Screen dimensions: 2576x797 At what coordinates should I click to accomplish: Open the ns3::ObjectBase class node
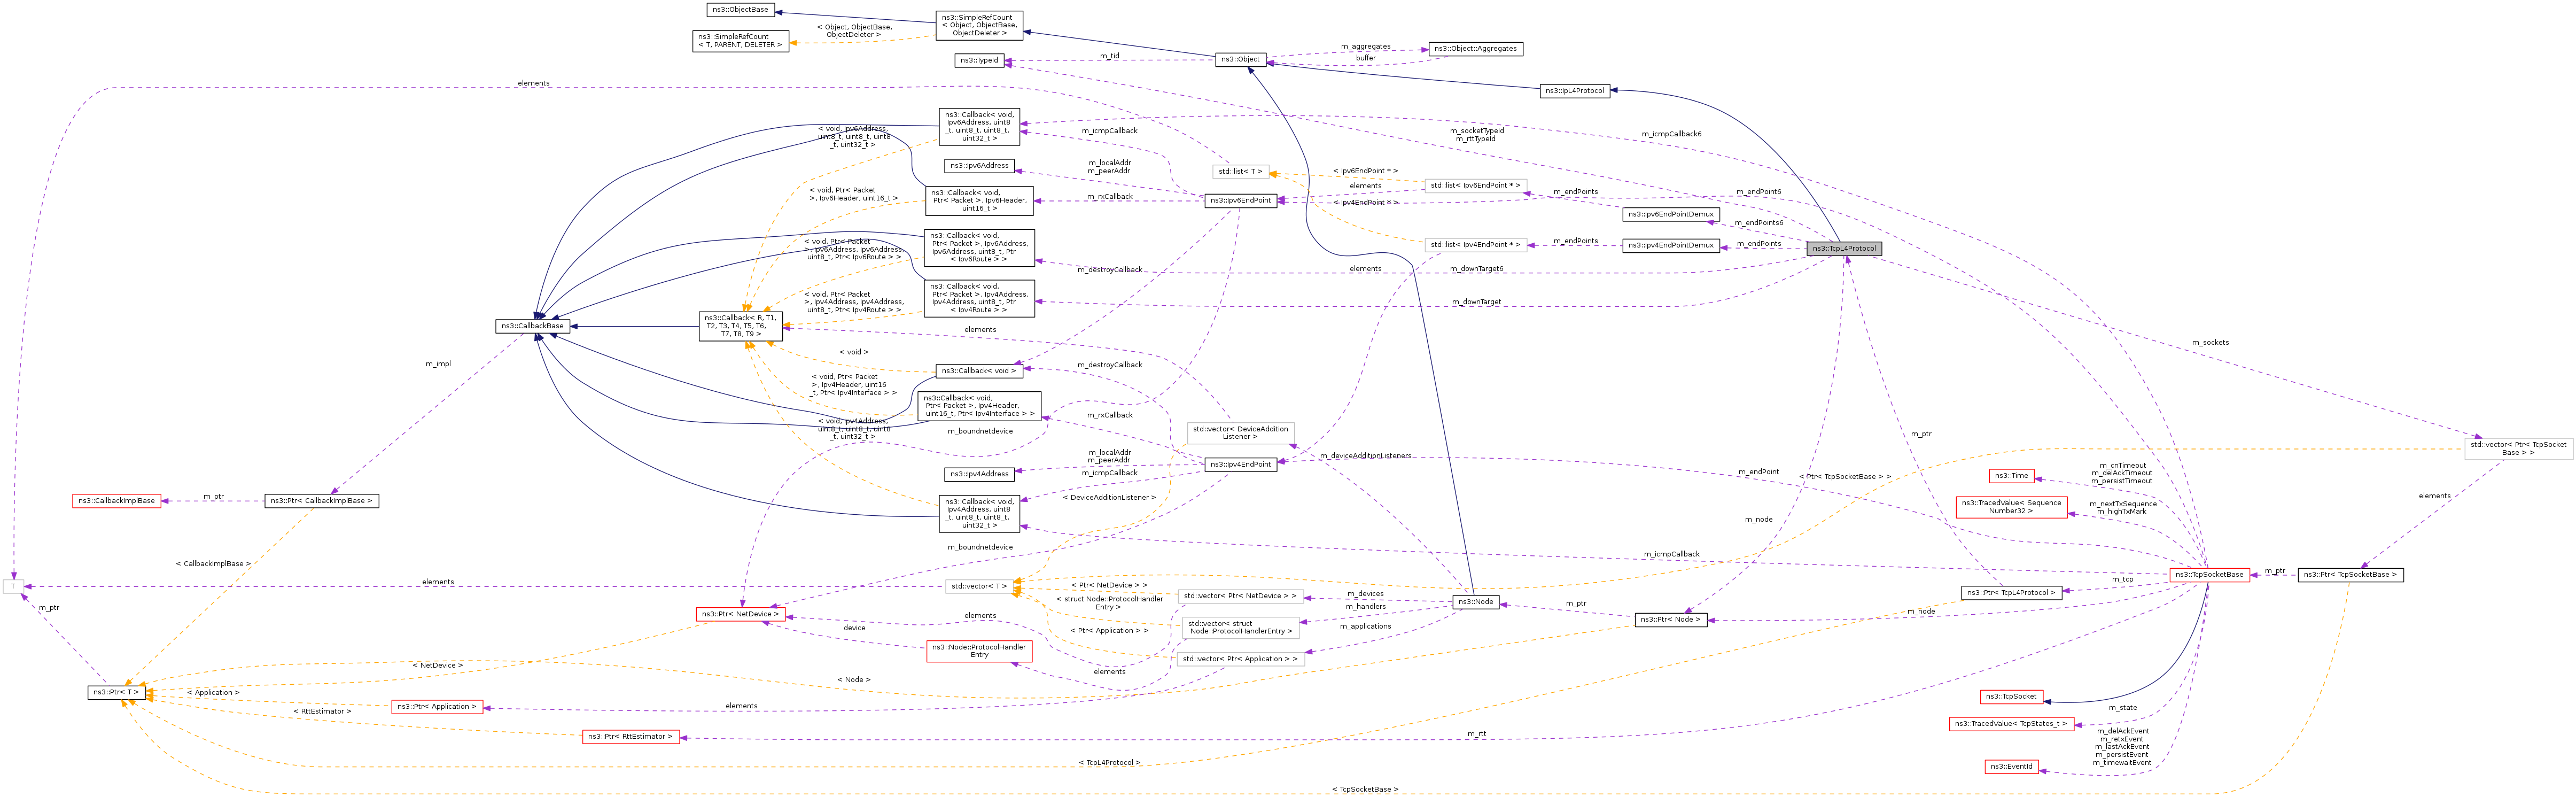[x=740, y=10]
